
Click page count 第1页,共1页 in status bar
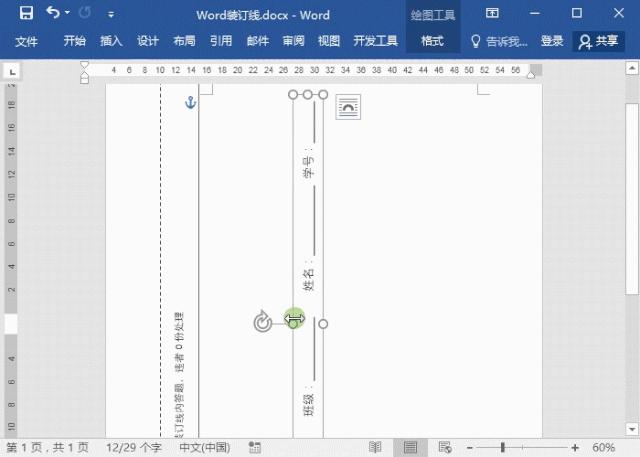point(47,448)
